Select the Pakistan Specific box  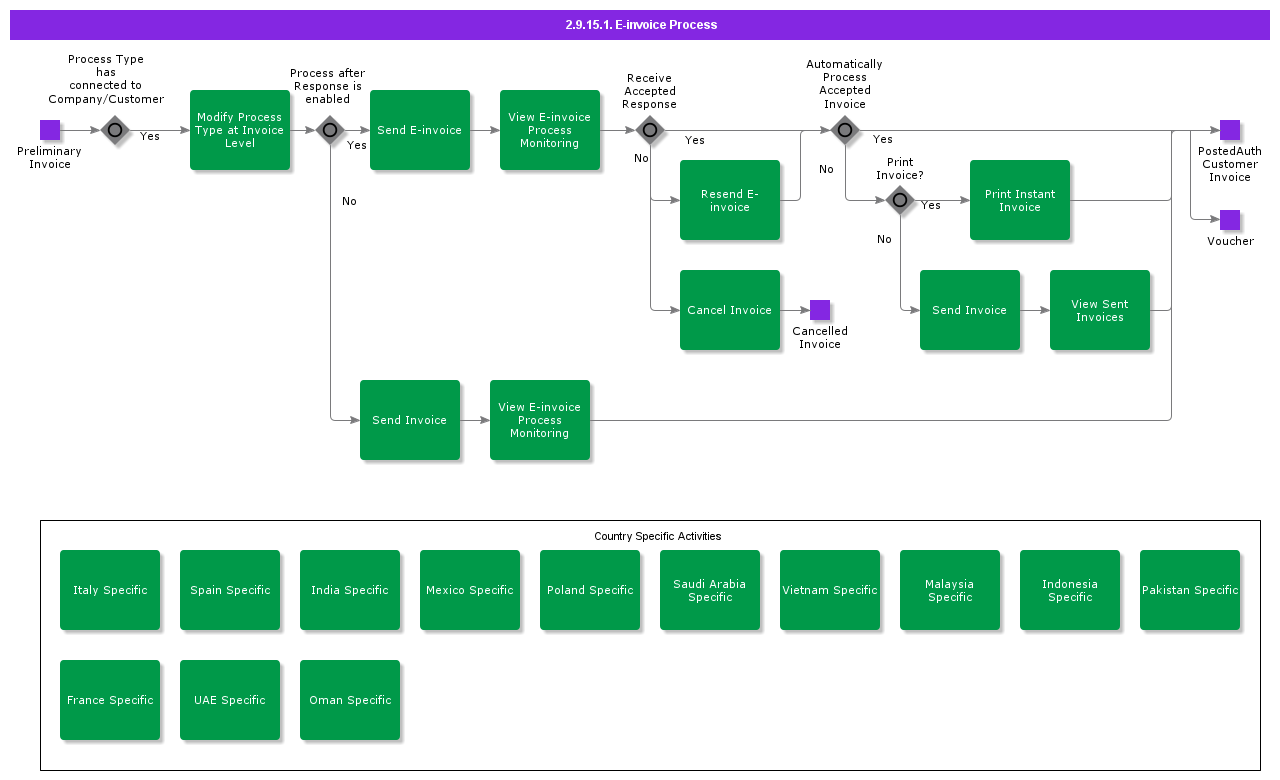click(1190, 590)
